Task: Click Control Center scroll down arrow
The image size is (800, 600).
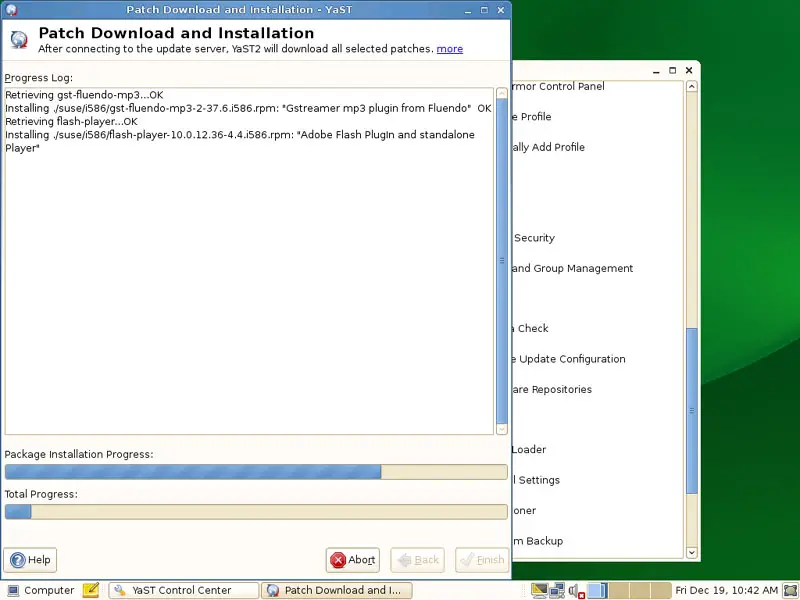Action: [692, 552]
